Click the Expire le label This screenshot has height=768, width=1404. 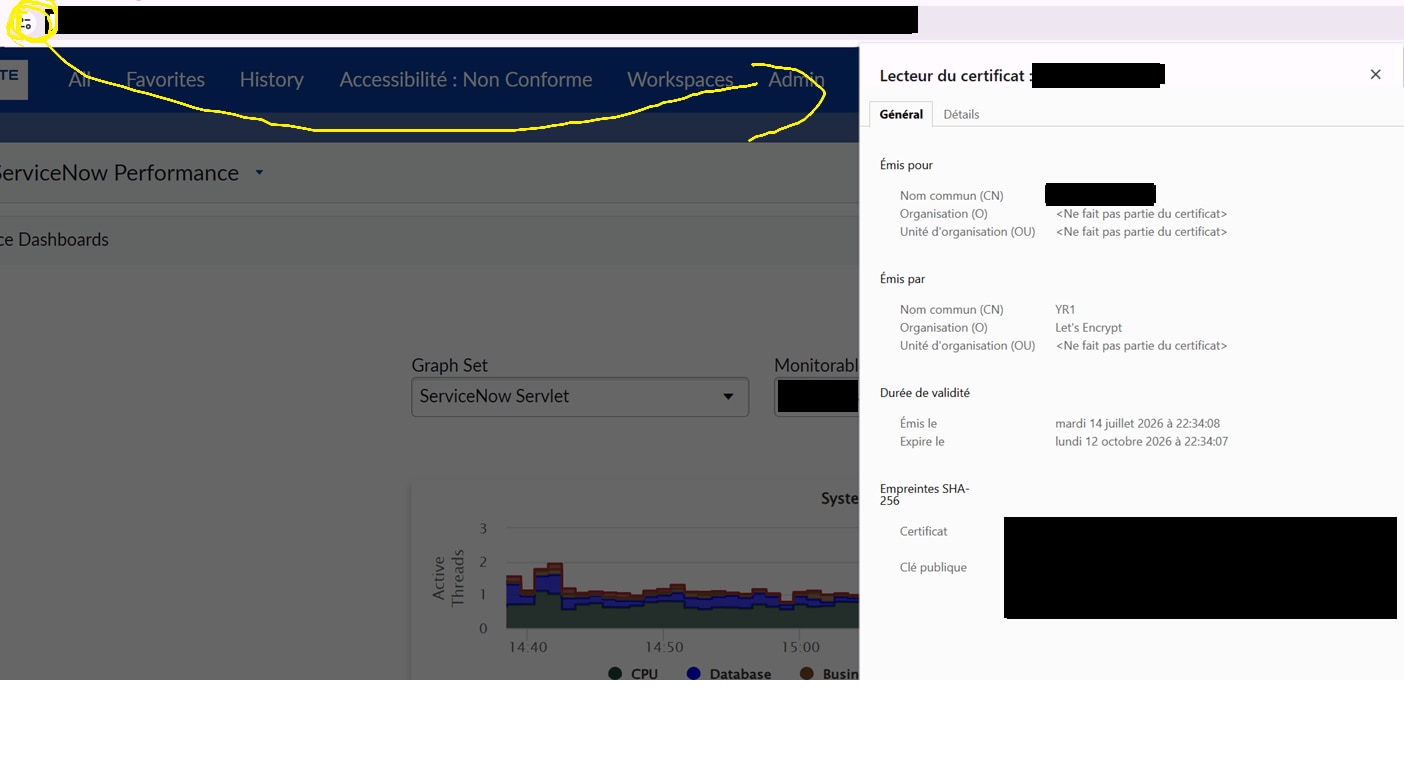pos(922,442)
